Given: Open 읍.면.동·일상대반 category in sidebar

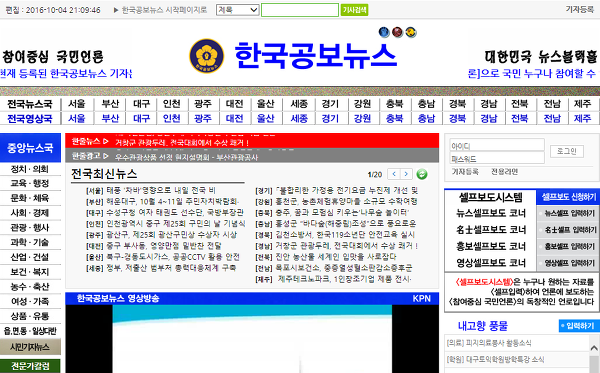Looking at the screenshot, I should (x=30, y=331).
